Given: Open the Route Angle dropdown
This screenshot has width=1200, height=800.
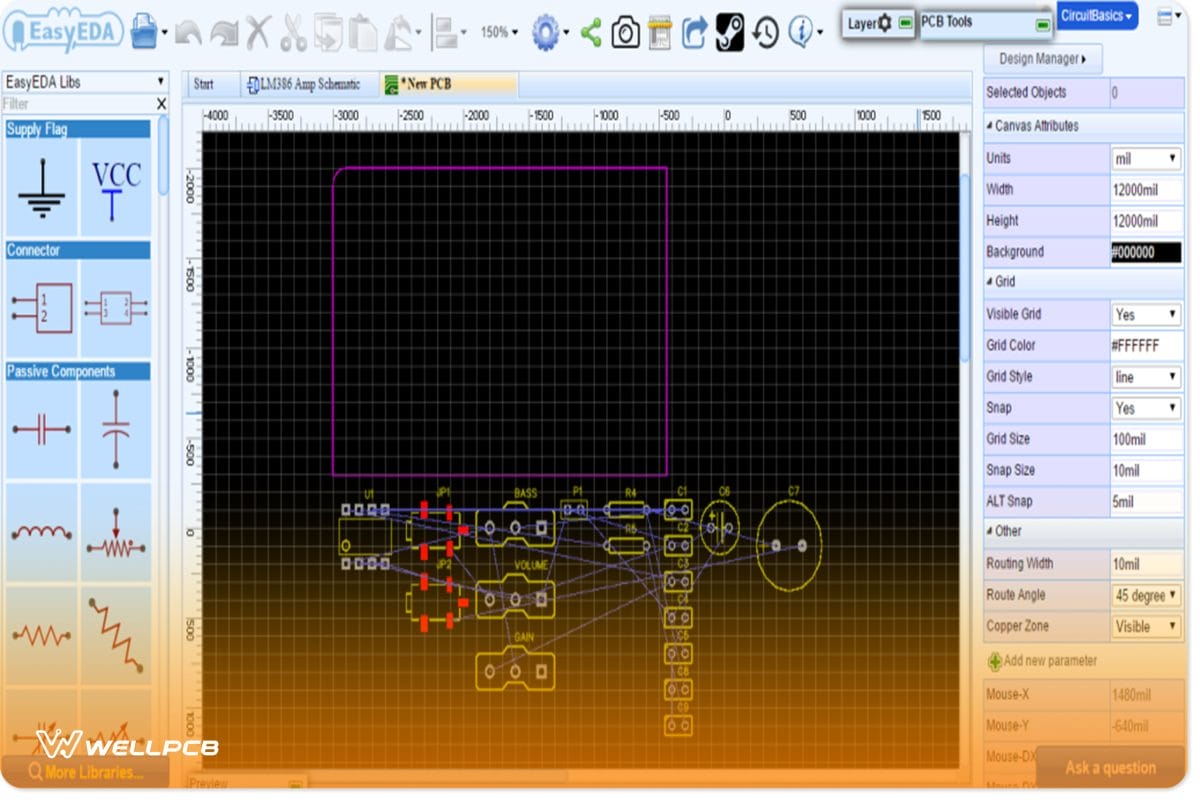Looking at the screenshot, I should click(1146, 594).
